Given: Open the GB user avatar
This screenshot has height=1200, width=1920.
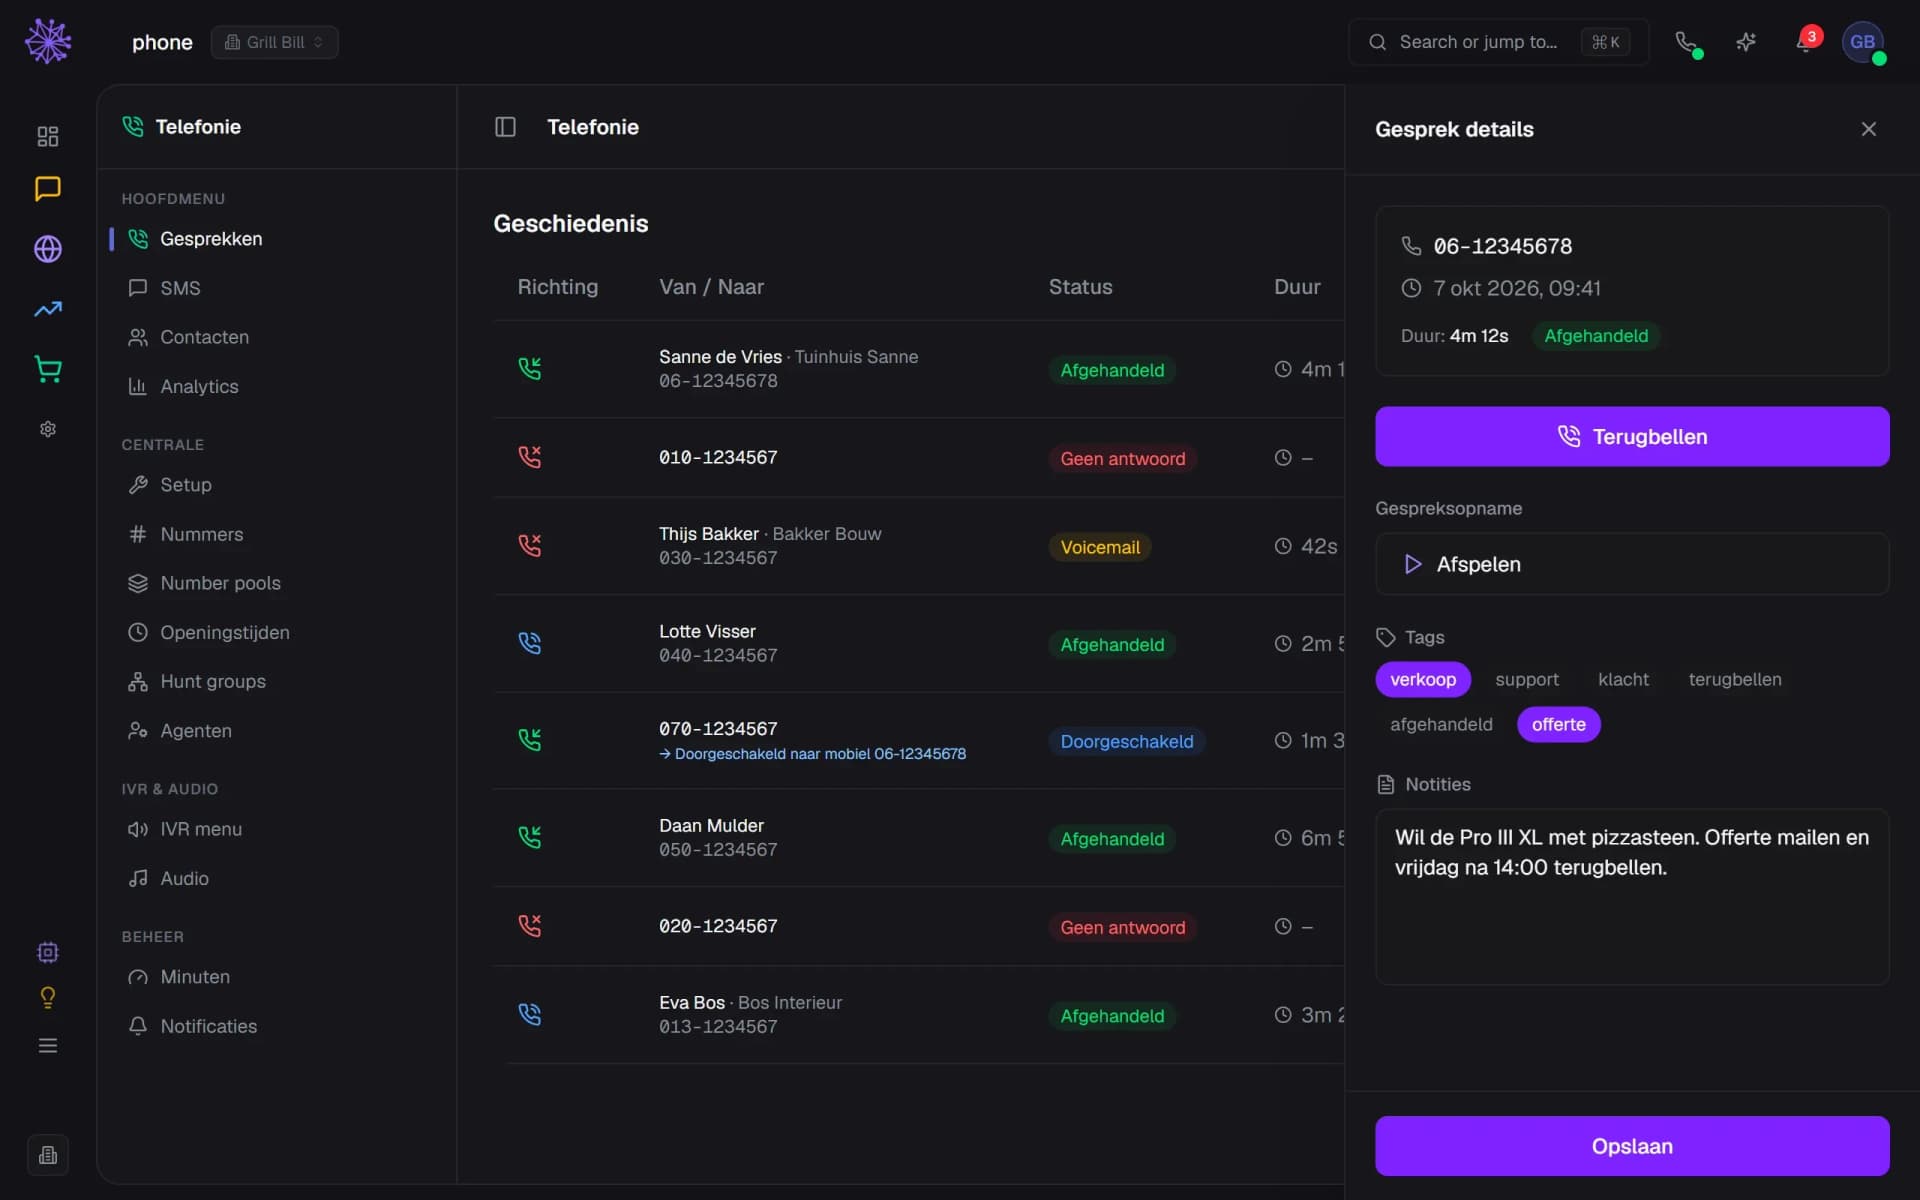Looking at the screenshot, I should click(x=1863, y=42).
